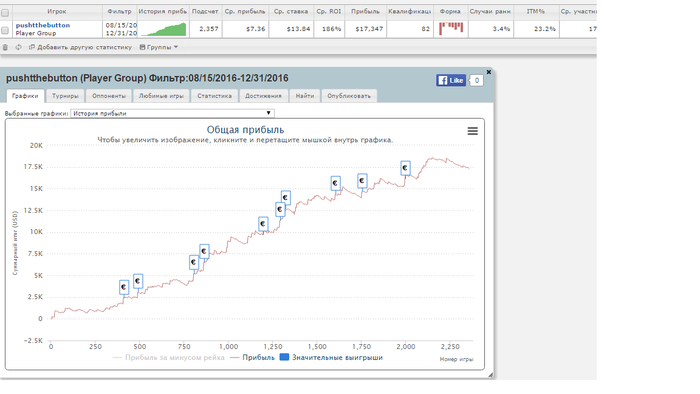The height and width of the screenshot is (394, 700).
Task: Select the Найти tab
Action: click(x=304, y=96)
